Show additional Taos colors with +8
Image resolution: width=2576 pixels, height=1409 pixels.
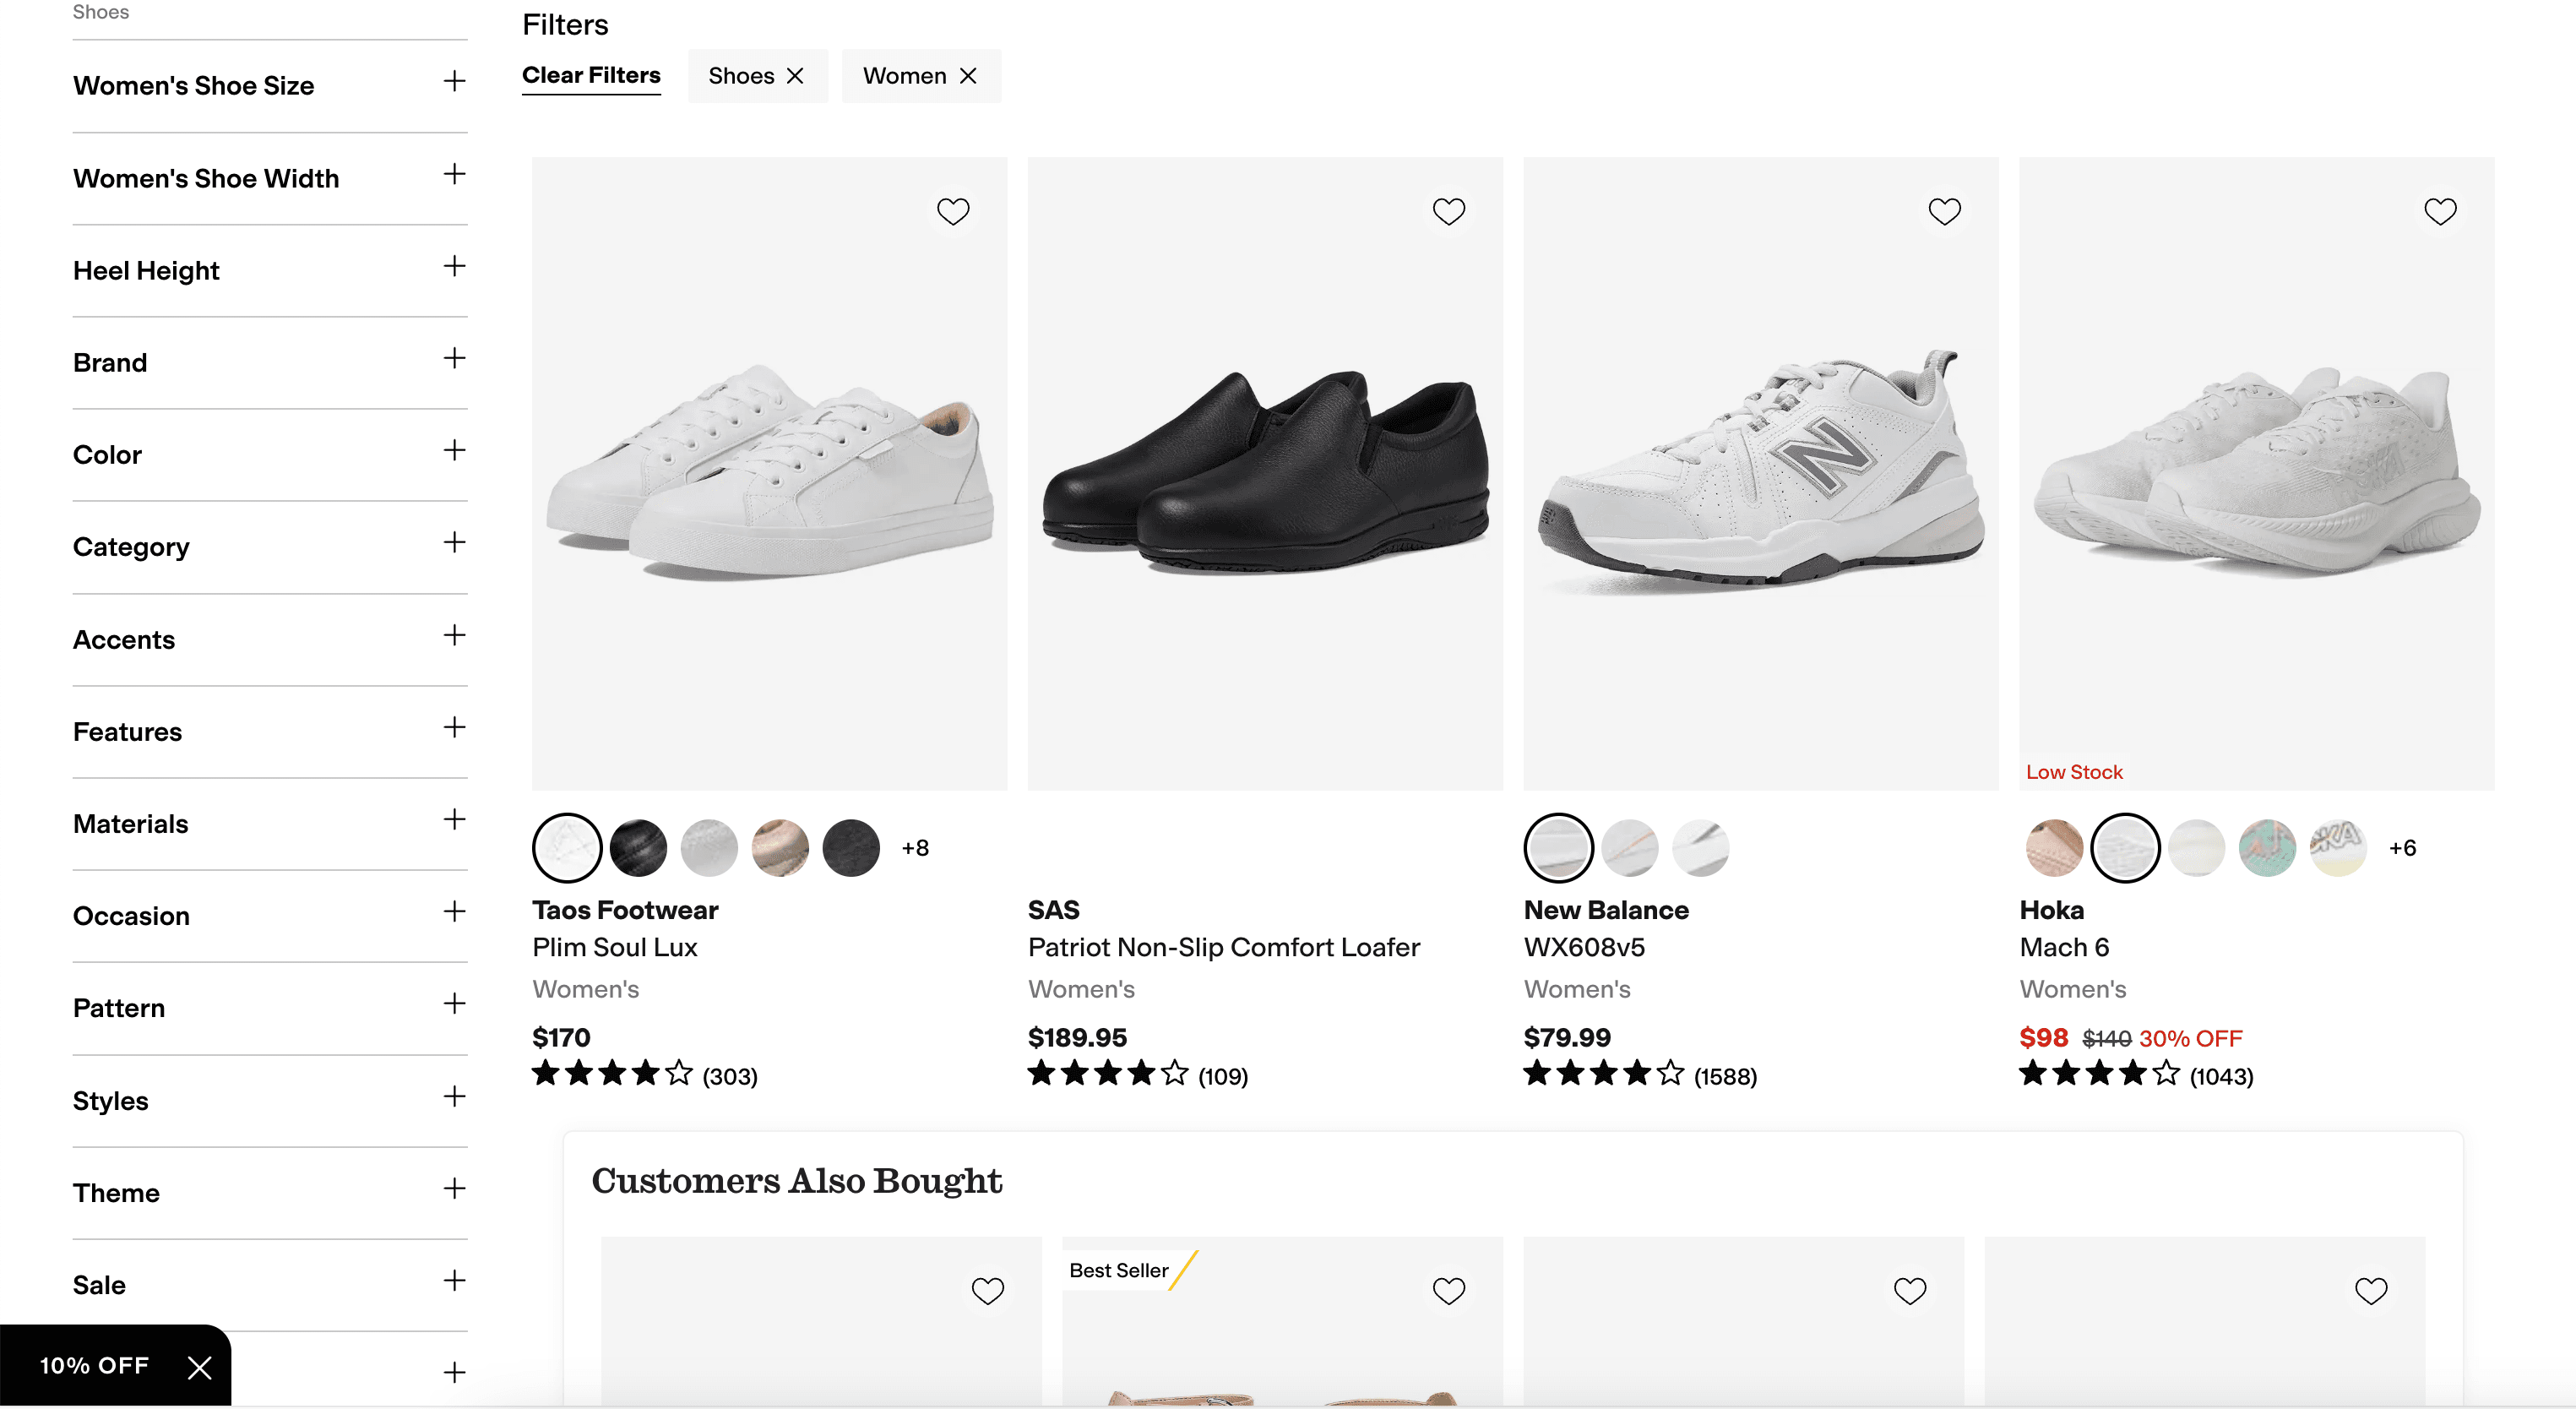915,847
